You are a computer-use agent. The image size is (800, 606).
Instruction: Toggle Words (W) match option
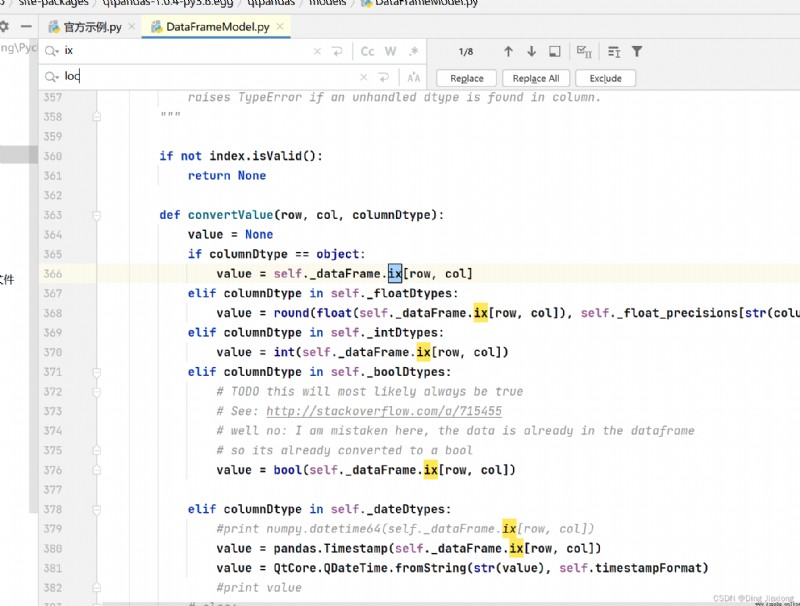point(390,52)
